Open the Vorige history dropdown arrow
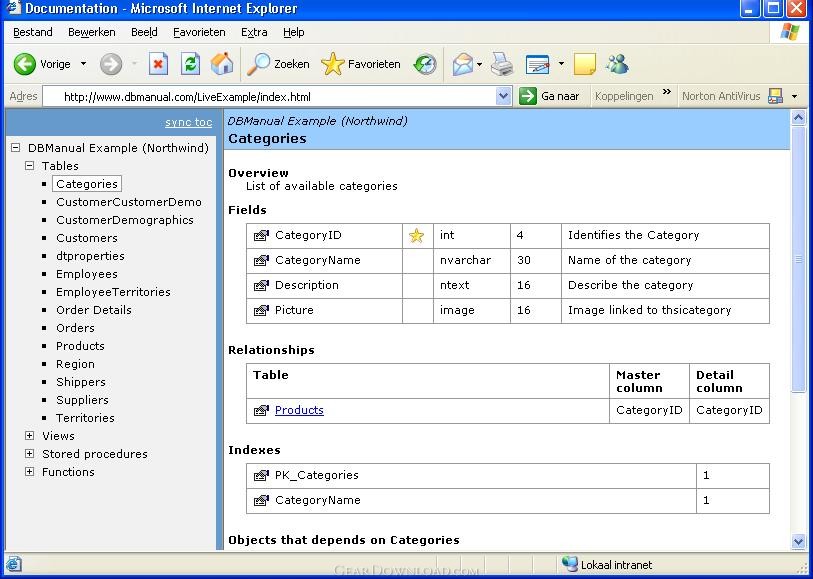813x579 pixels. click(x=83, y=64)
